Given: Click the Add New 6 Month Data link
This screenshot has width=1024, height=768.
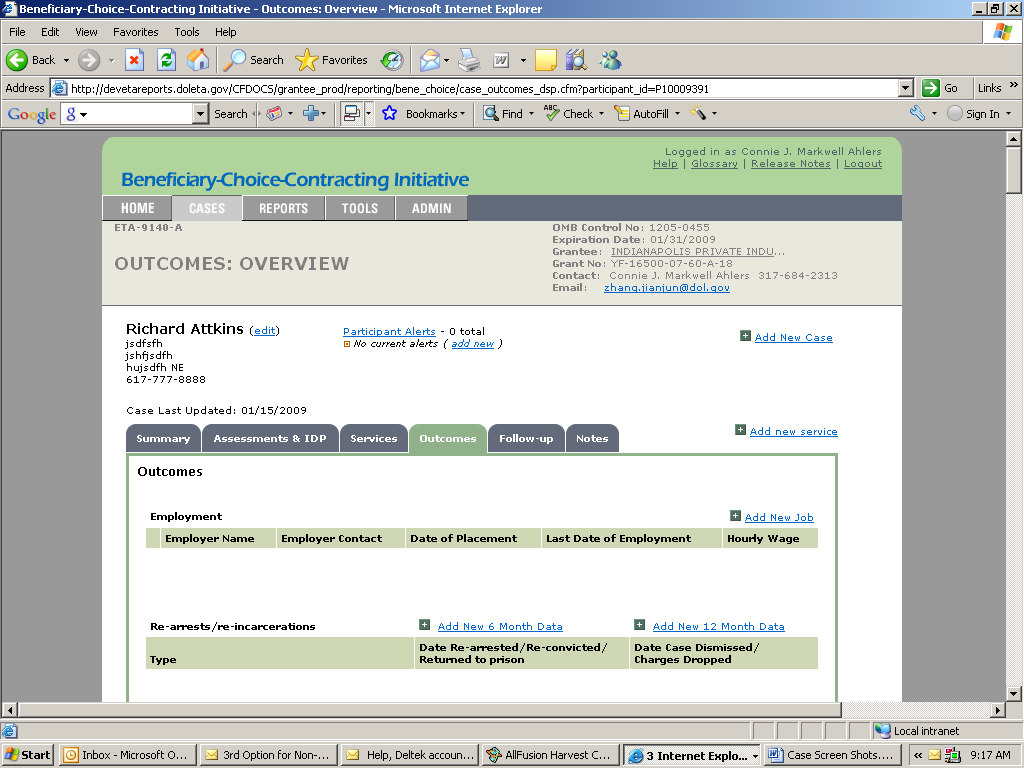Looking at the screenshot, I should click(x=500, y=626).
